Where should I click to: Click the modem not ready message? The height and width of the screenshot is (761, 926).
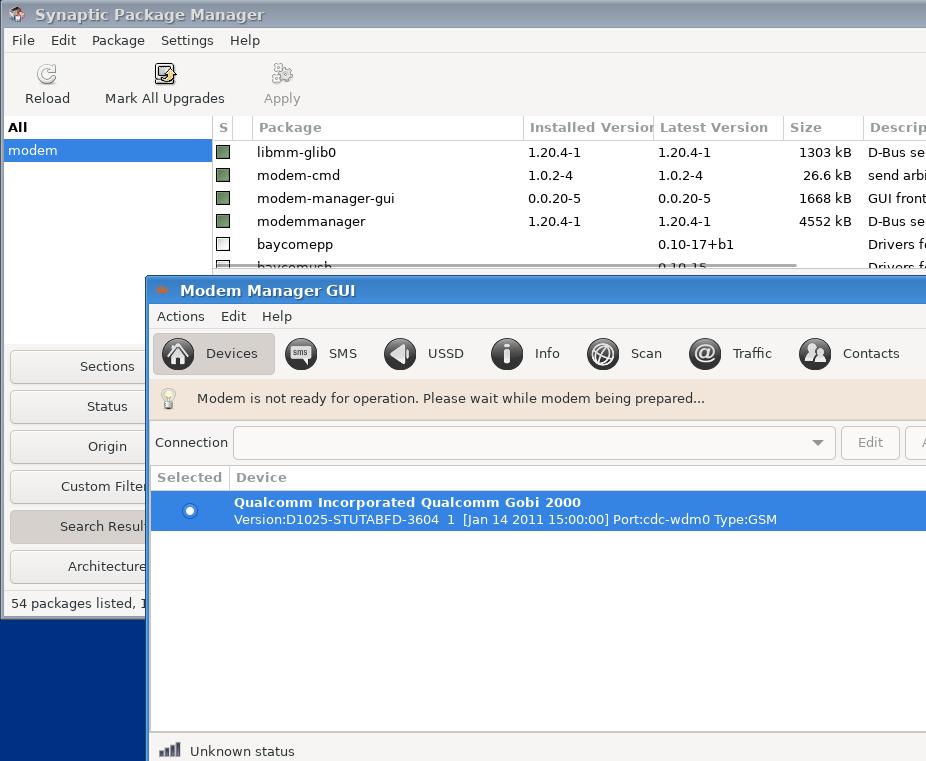451,399
